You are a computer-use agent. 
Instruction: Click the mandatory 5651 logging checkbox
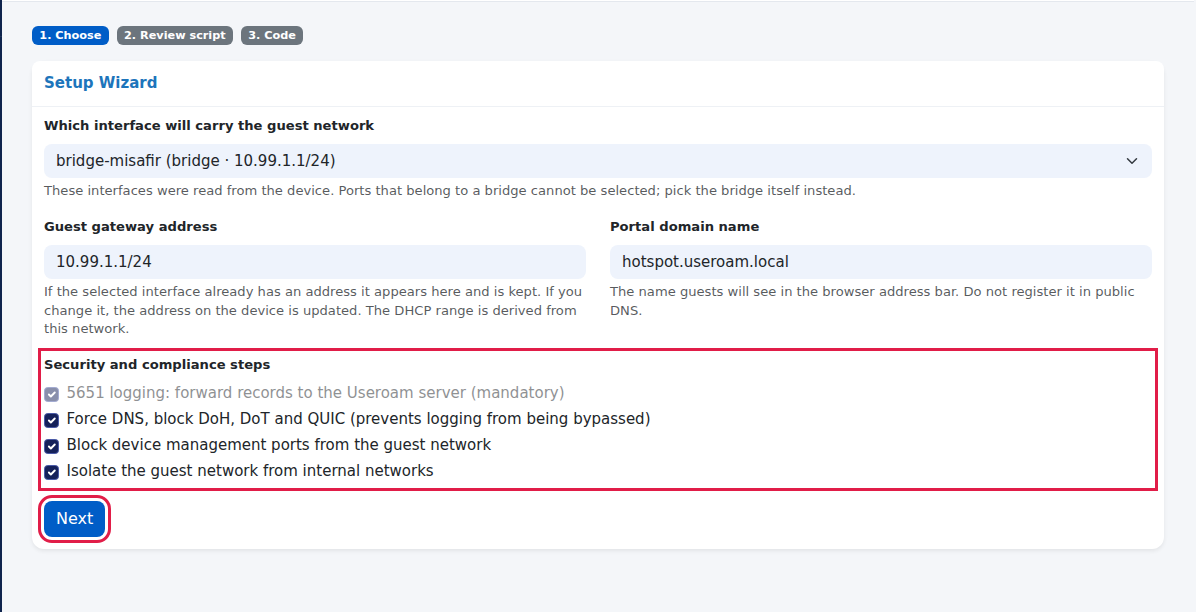click(52, 395)
